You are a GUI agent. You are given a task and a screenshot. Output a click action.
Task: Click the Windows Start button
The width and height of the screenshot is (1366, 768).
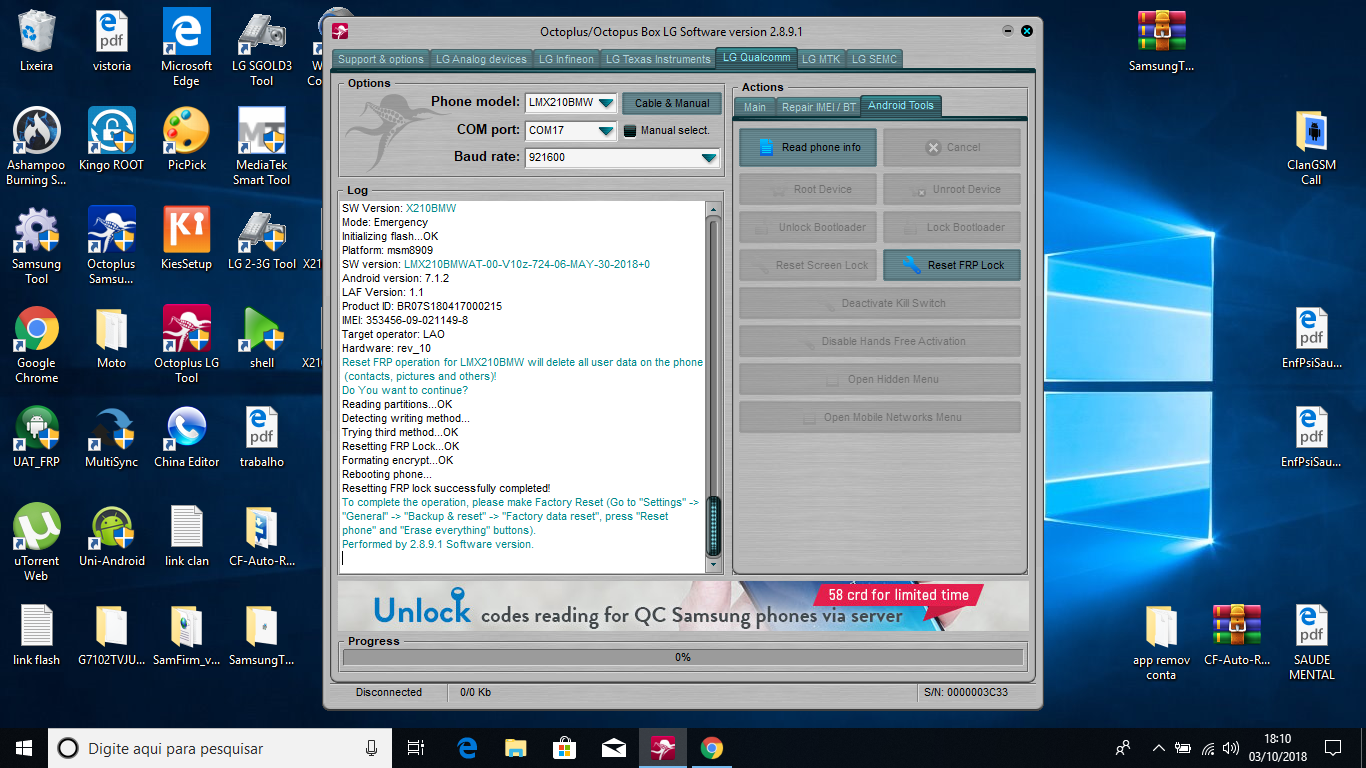tap(24, 748)
